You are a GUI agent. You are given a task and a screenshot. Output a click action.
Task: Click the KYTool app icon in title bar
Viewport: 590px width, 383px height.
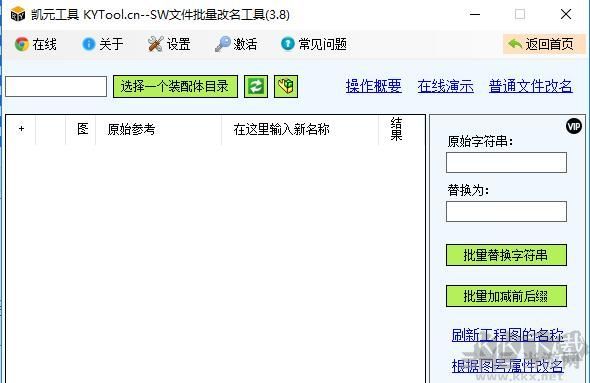pyautogui.click(x=18, y=15)
